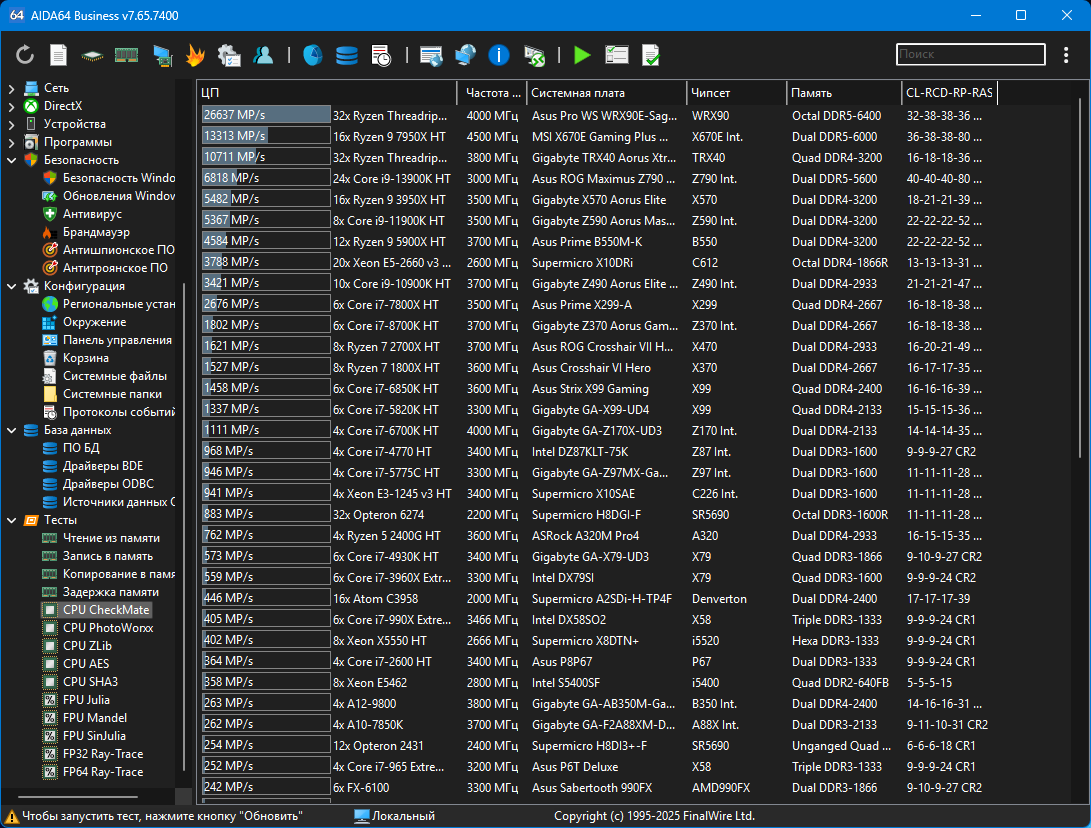Open the blue information icon
Viewport: 1091px width, 828px height.
click(499, 55)
